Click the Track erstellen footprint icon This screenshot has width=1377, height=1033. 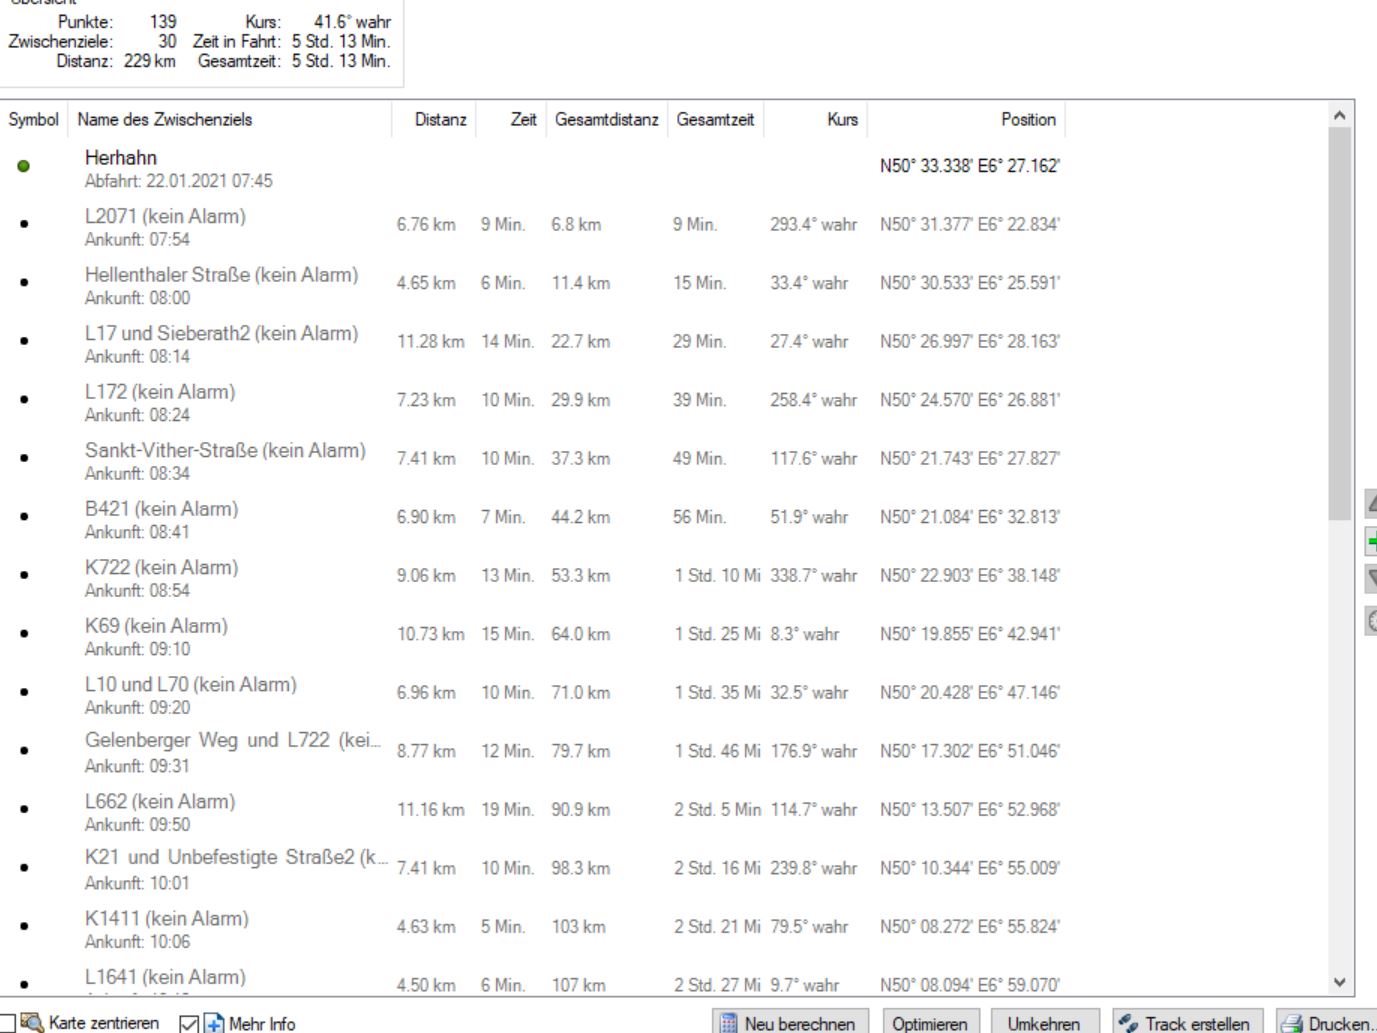(x=1129, y=1023)
